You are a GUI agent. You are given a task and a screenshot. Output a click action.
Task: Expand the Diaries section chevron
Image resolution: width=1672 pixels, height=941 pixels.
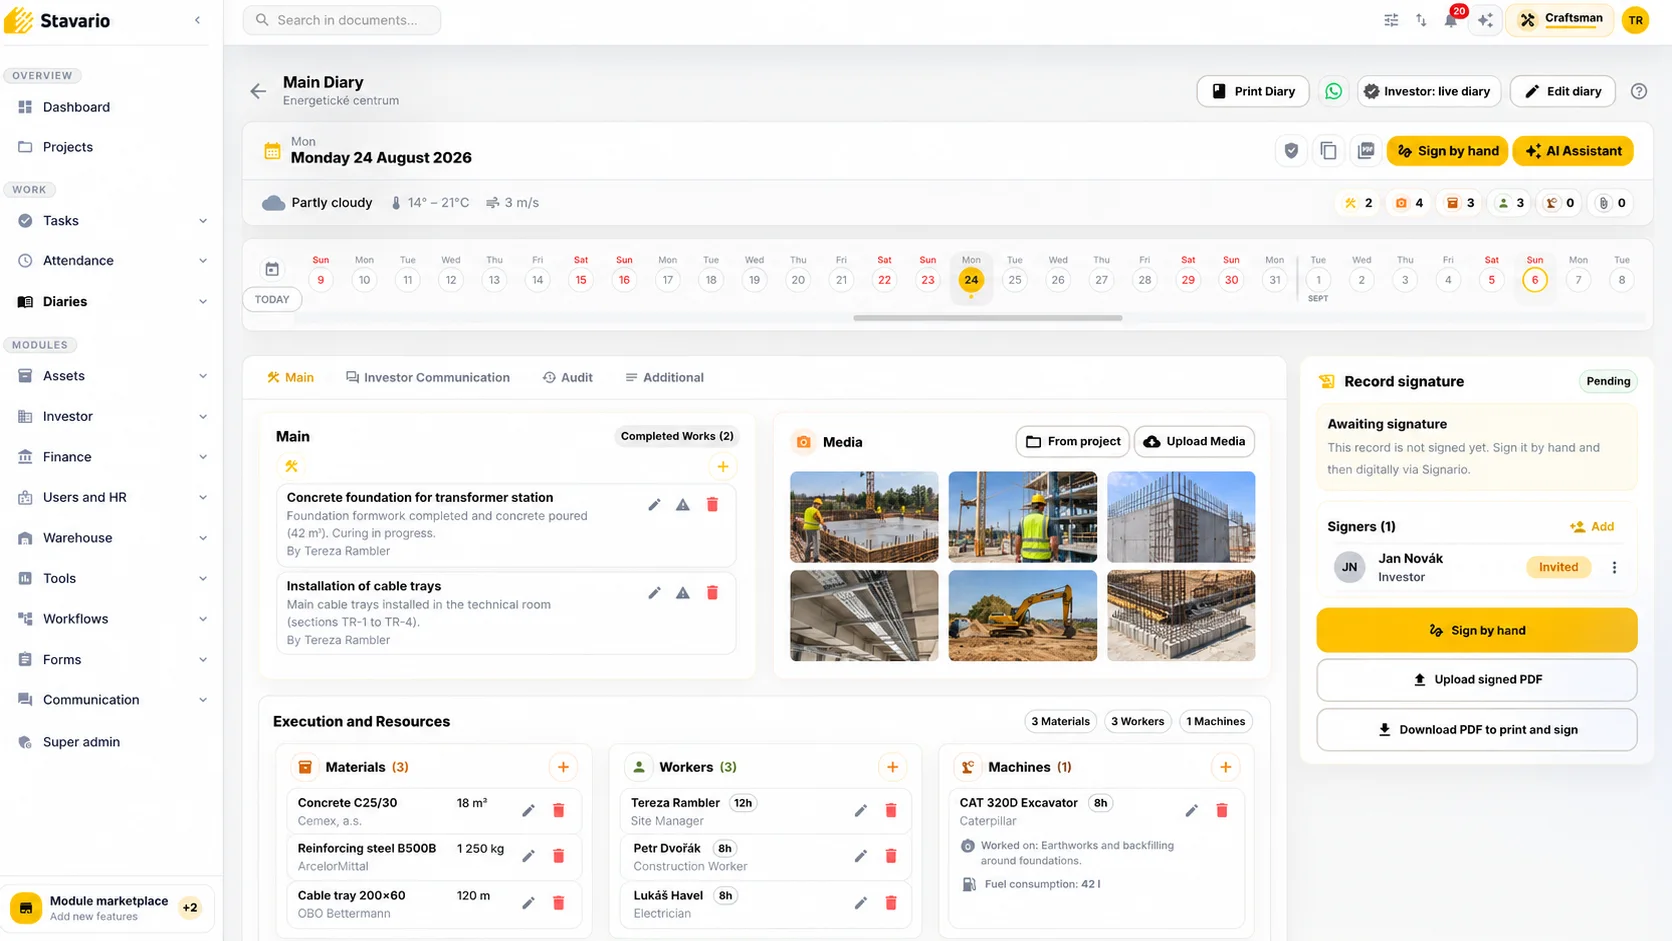(x=203, y=302)
